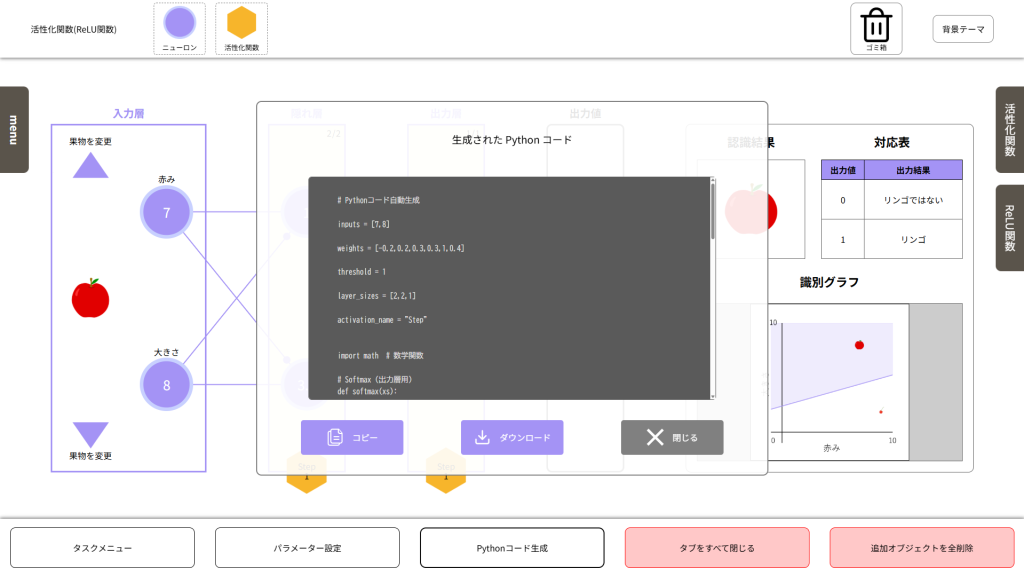Click the purple neuron icon in the palette

point(179,24)
